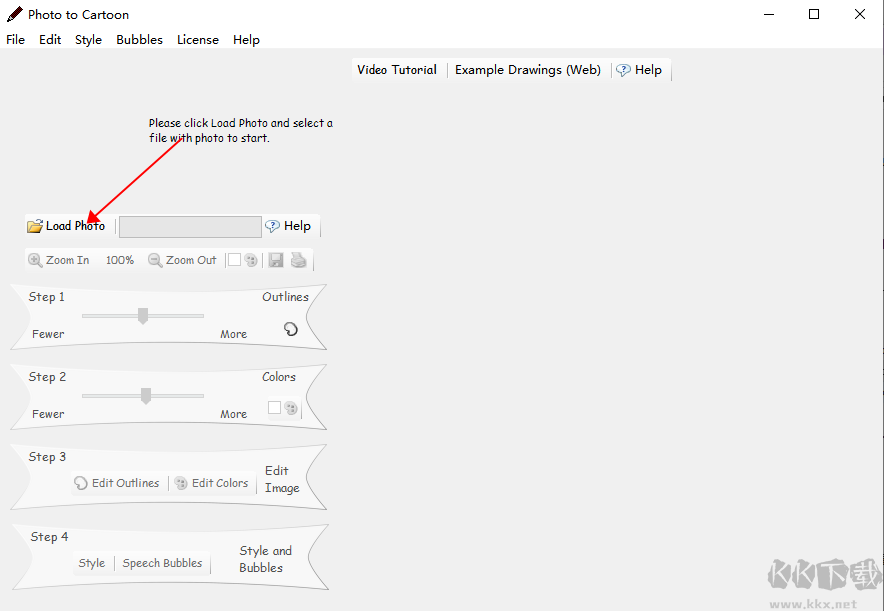Click the Load Photo button
884x611 pixels.
point(66,226)
